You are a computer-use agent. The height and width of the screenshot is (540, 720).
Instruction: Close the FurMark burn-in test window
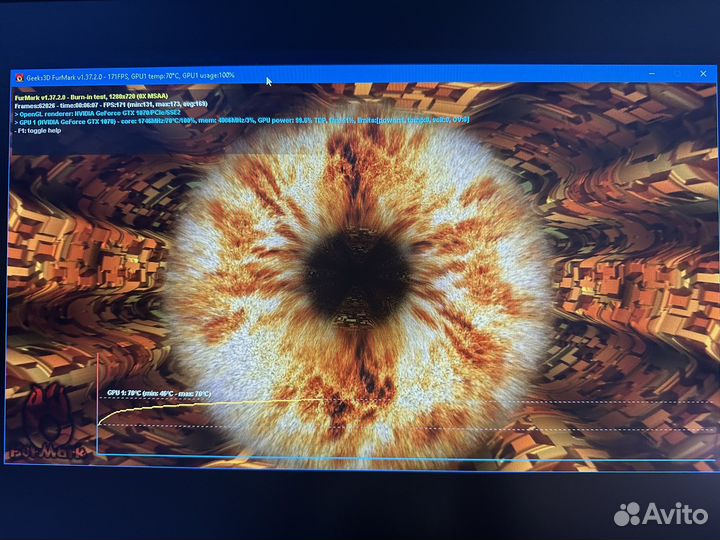coord(703,73)
